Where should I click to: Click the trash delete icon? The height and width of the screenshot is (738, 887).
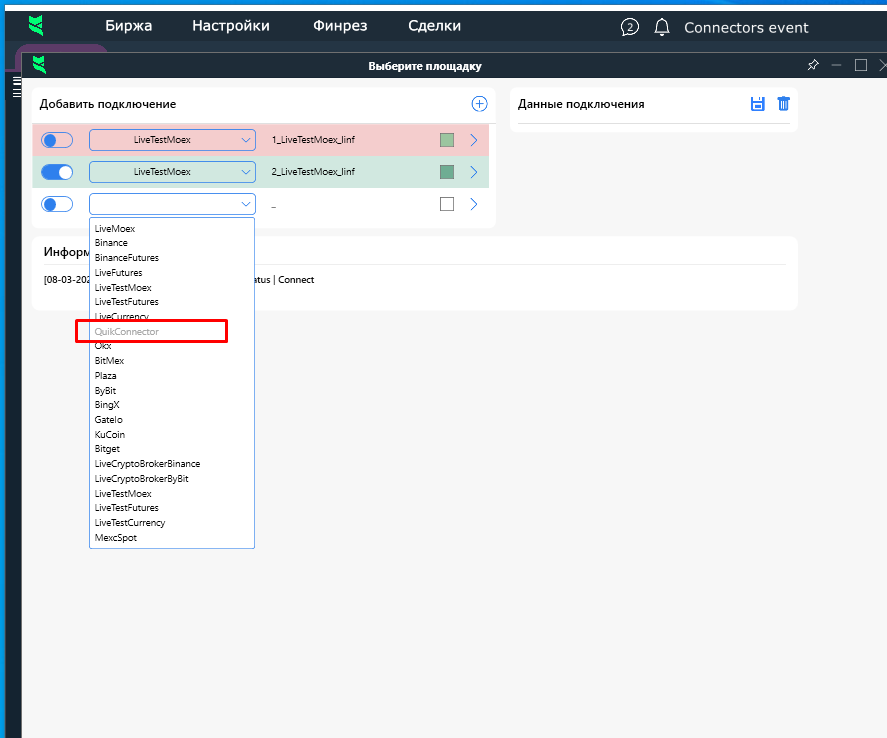coord(784,104)
